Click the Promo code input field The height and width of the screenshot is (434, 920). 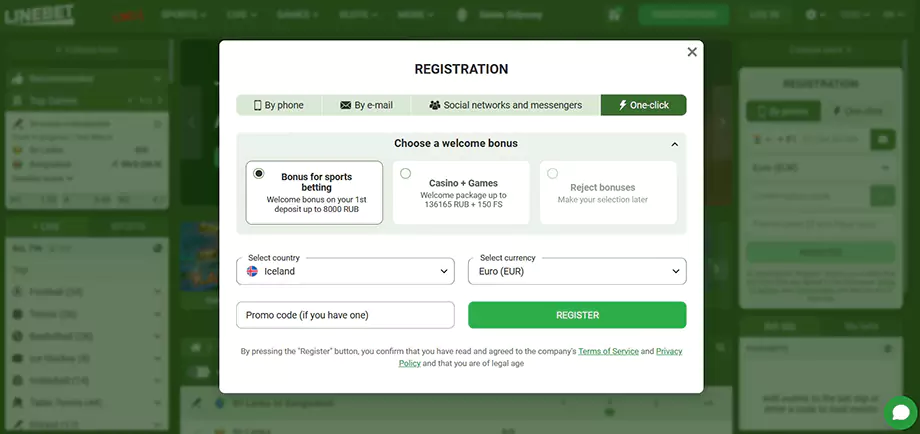(346, 315)
